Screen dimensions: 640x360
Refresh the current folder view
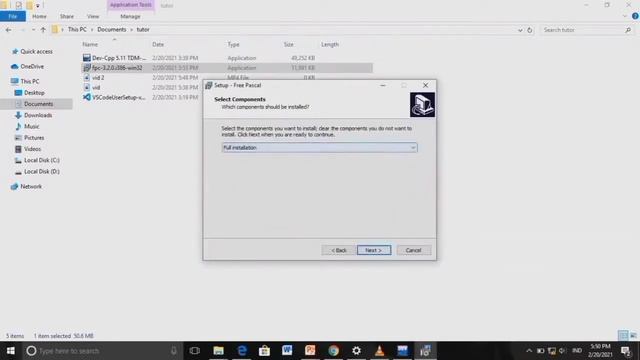pos(529,30)
